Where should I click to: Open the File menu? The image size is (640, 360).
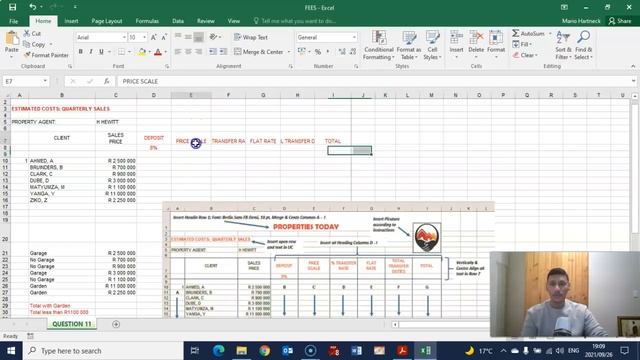point(13,21)
